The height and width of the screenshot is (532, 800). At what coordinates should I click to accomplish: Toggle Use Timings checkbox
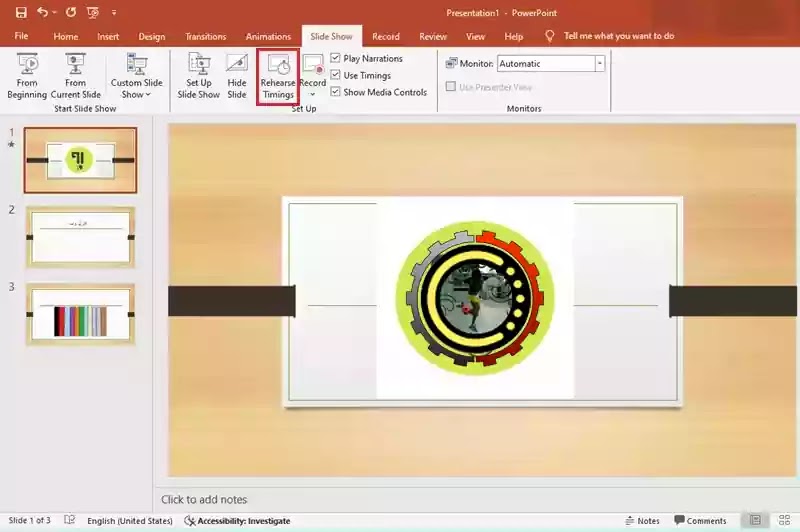click(335, 75)
